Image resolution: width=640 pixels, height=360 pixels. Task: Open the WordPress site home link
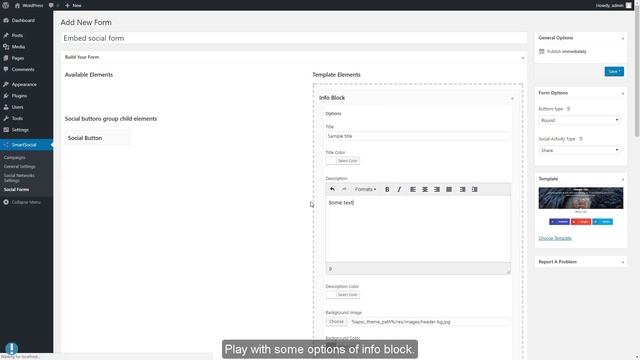click(29, 5)
